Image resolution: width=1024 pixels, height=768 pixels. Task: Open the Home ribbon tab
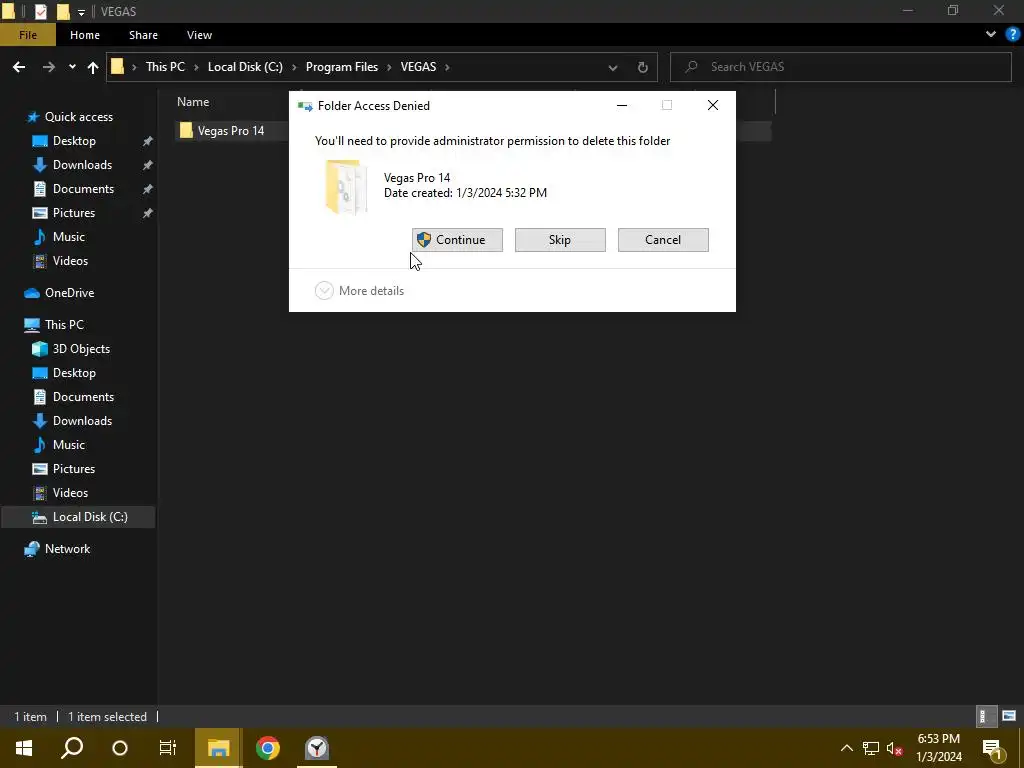[x=85, y=35]
